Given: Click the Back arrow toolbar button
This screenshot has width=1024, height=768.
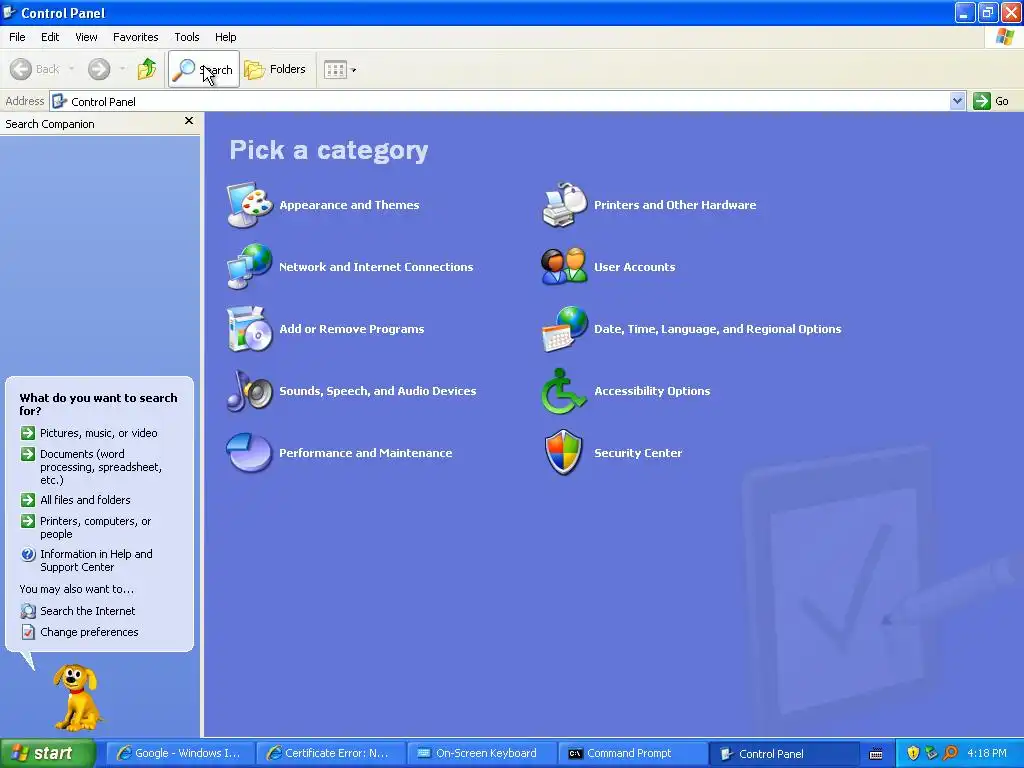Looking at the screenshot, I should tap(35, 69).
